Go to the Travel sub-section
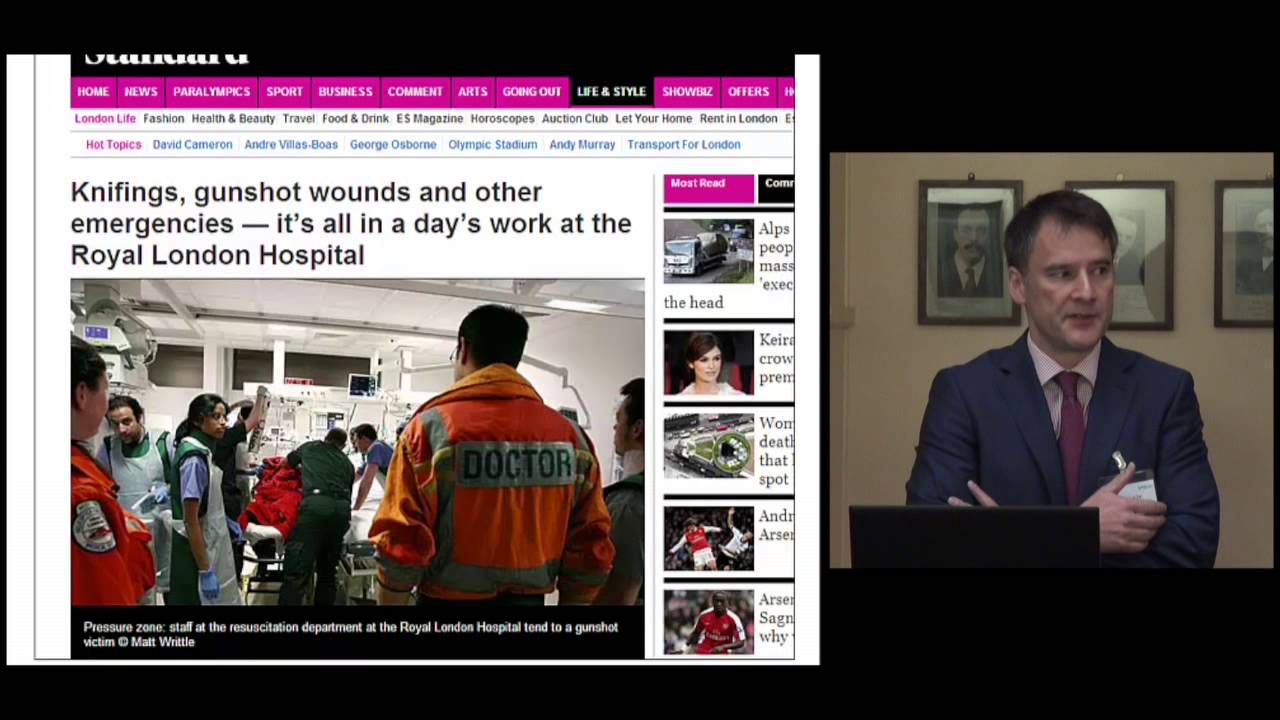The width and height of the screenshot is (1280, 720). 298,118
